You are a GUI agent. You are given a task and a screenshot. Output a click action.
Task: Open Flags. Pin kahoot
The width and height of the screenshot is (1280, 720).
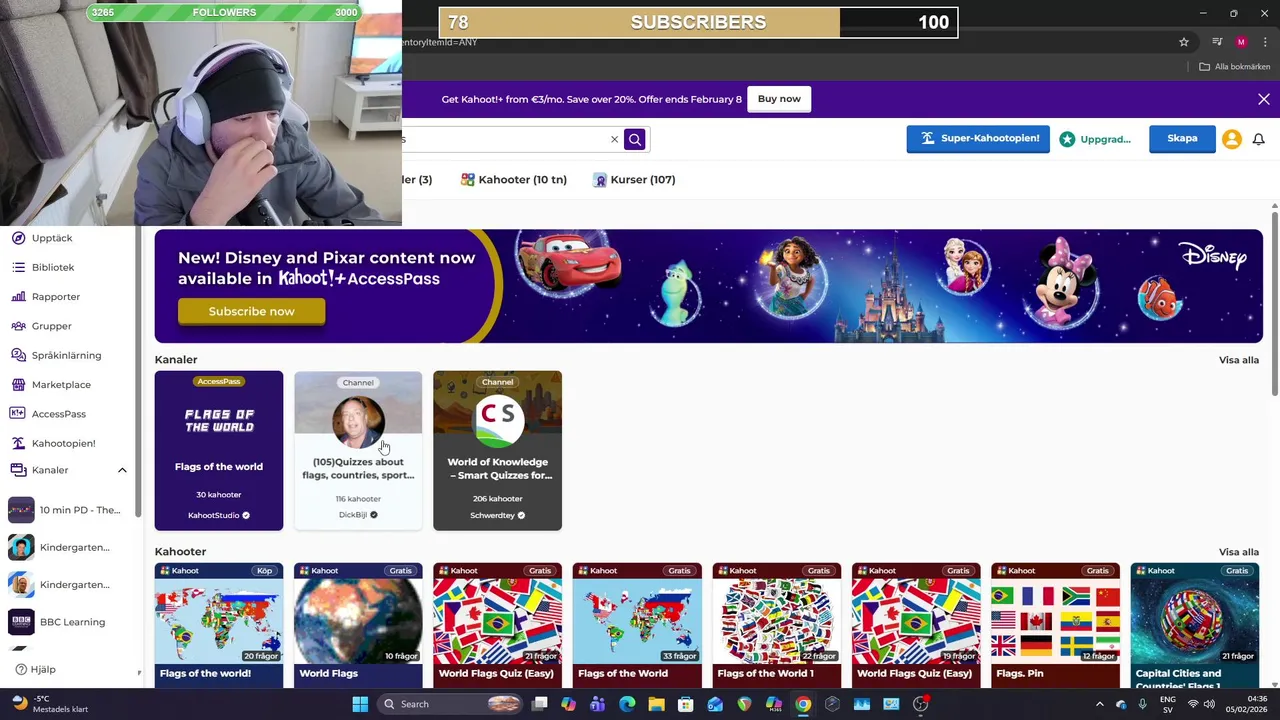point(1055,625)
